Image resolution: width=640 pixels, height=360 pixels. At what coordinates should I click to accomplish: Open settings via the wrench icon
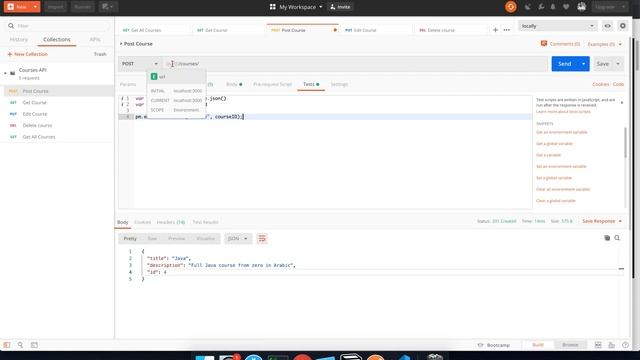coord(541,7)
